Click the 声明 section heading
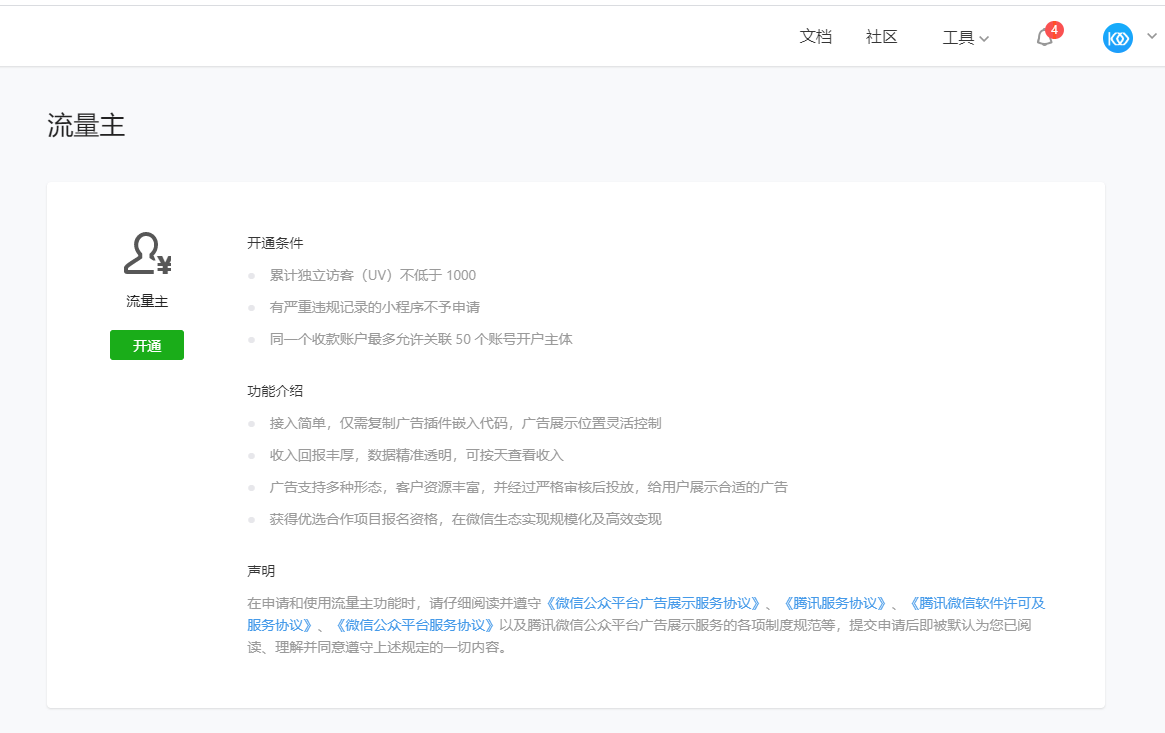This screenshot has width=1165, height=733. click(x=261, y=571)
